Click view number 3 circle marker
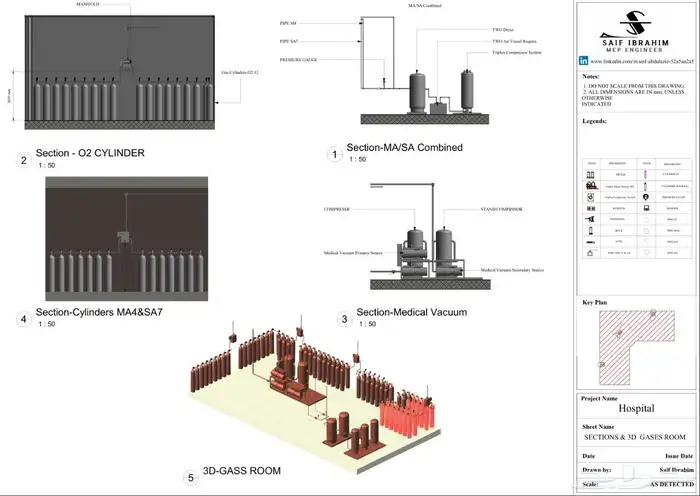Screen dimensions: 700x496 (344, 319)
